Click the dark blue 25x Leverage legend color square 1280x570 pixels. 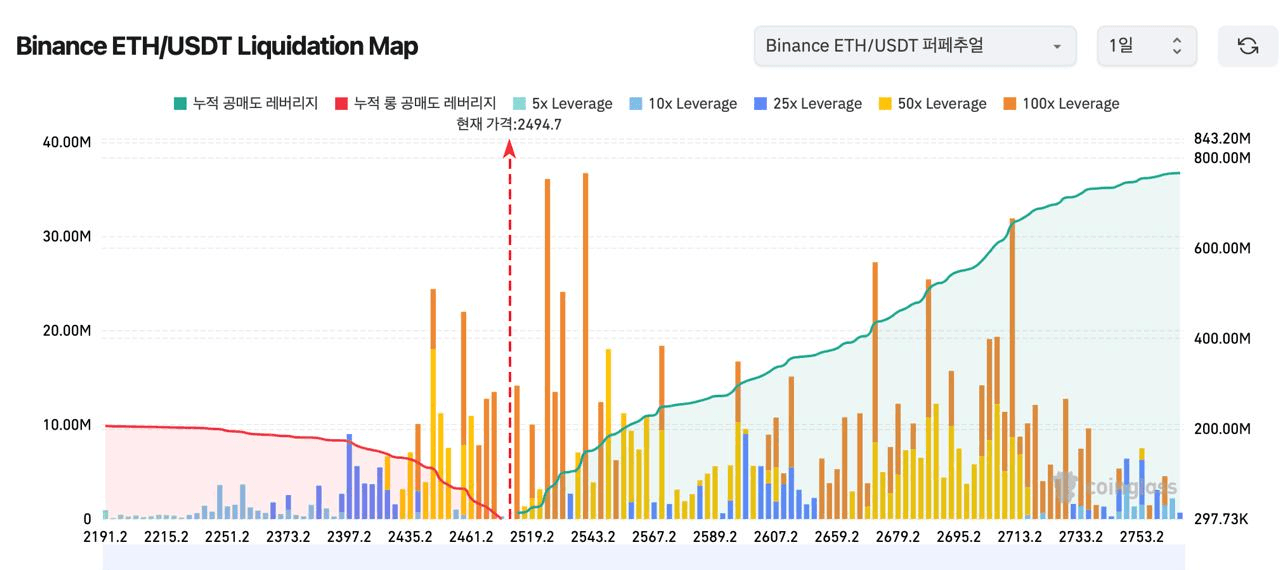coord(761,103)
